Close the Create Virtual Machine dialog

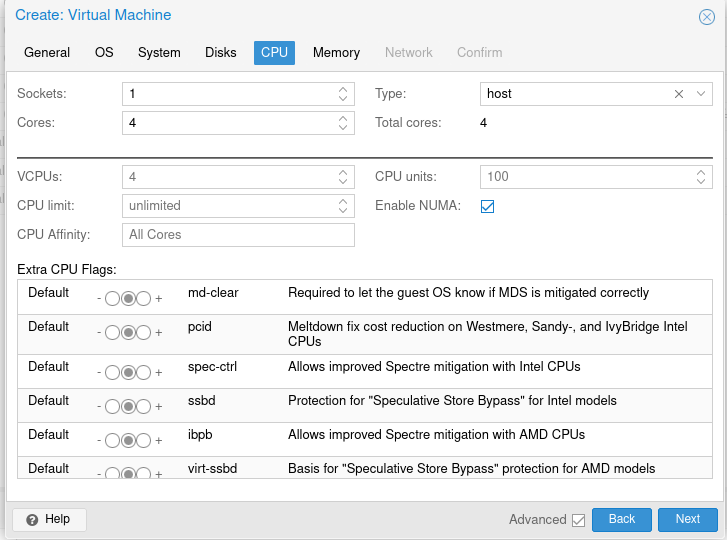[706, 17]
